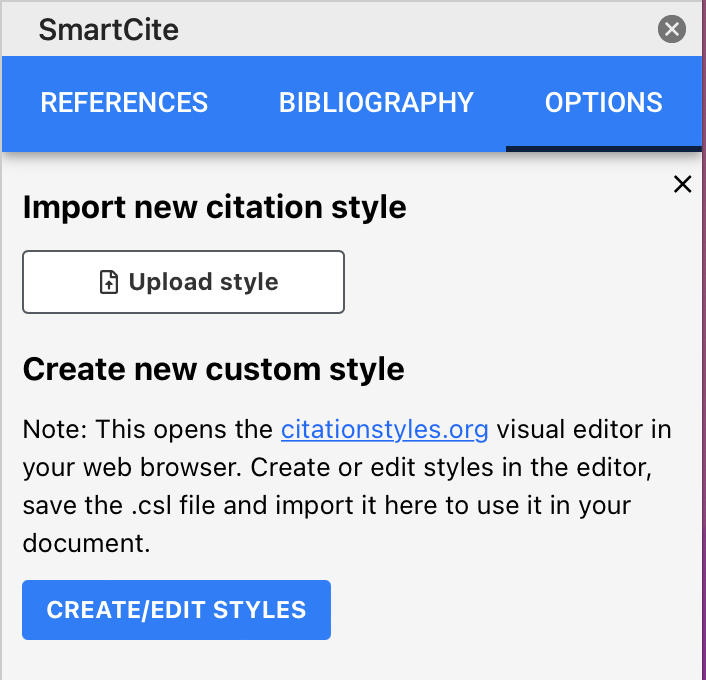Screen dimensions: 706x680
Task: Switch to the REFERENCES tab
Action: (x=124, y=103)
